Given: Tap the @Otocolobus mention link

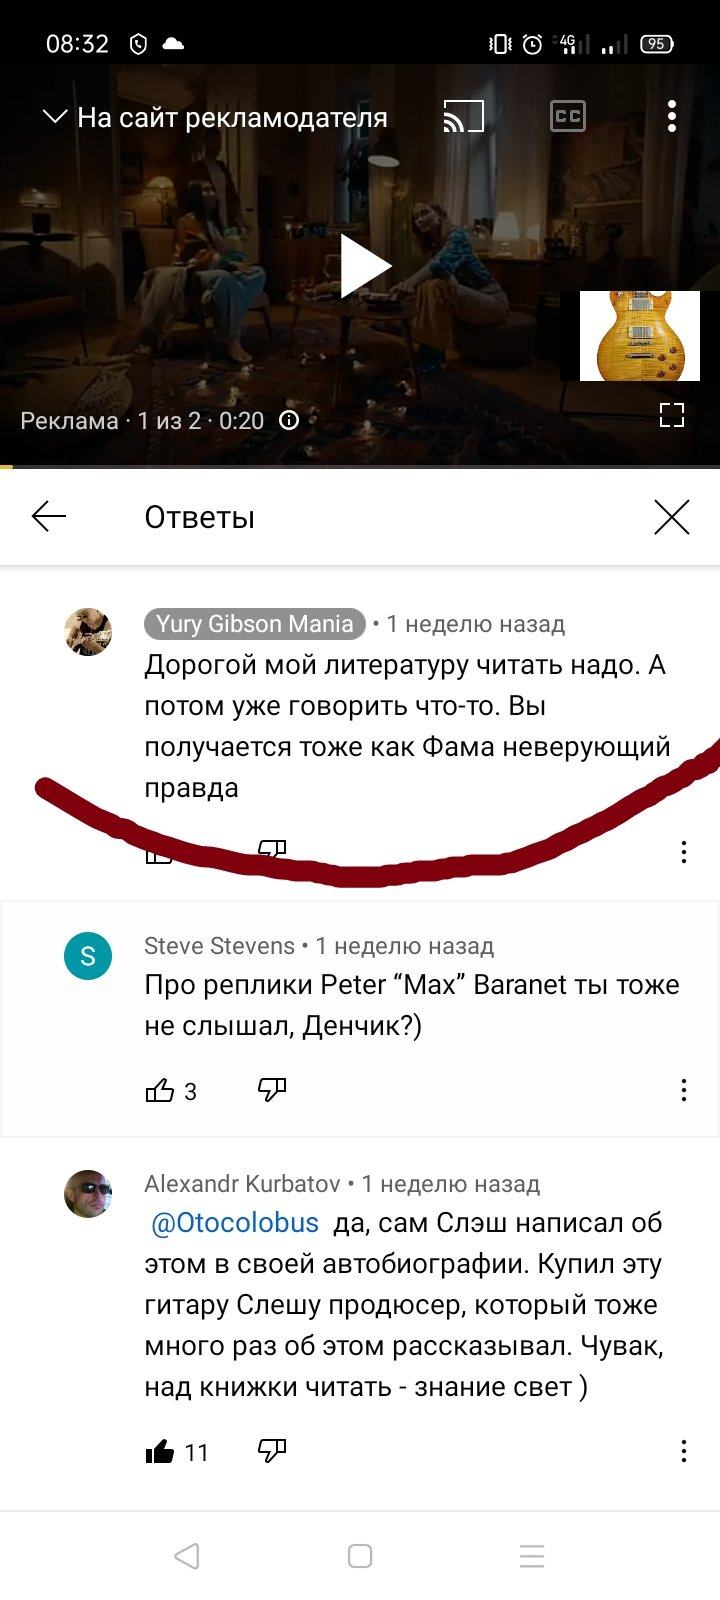Looking at the screenshot, I should tap(235, 1223).
